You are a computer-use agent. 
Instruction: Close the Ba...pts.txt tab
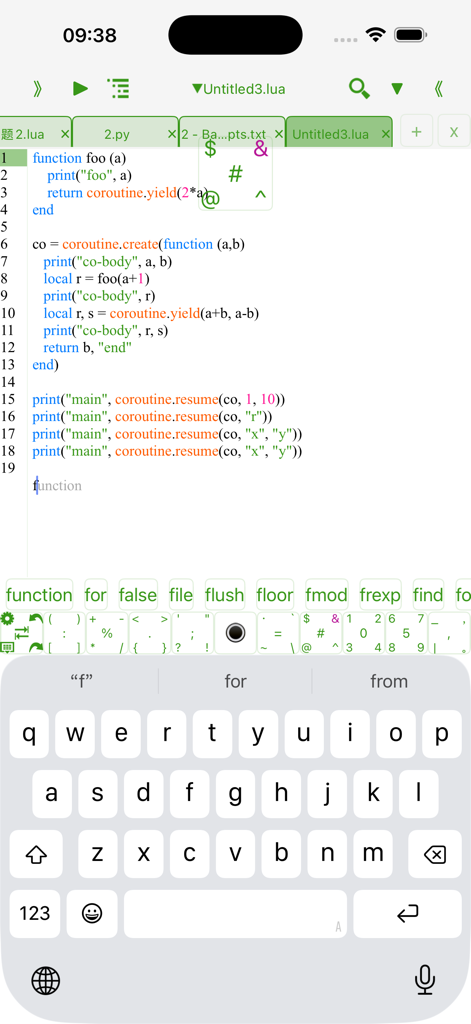pyautogui.click(x=279, y=134)
